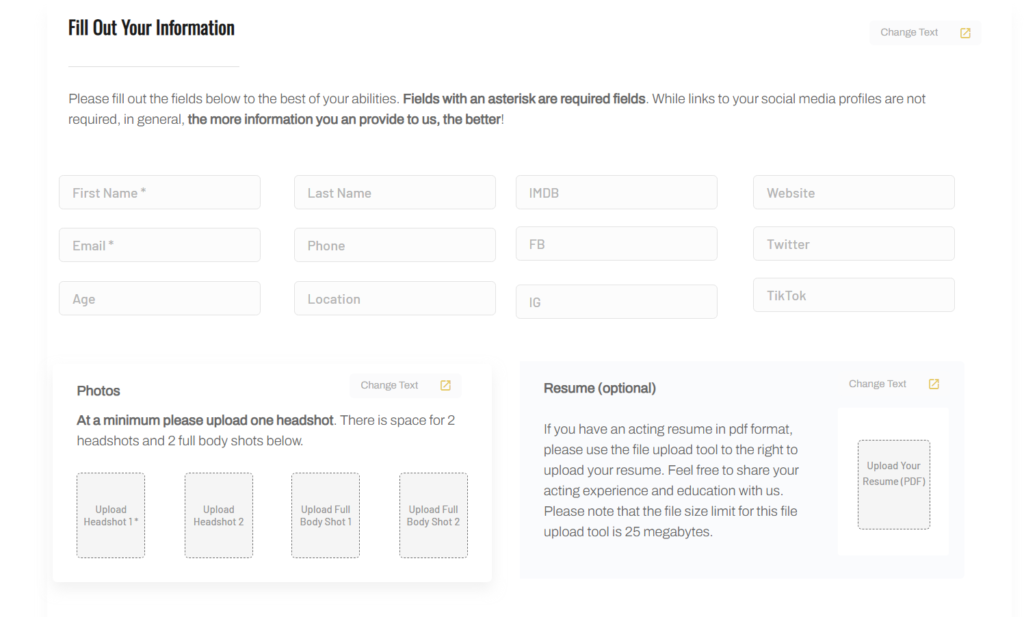Click the edit icon in the Photos section
This screenshot has width=1024, height=617.
[x=446, y=385]
